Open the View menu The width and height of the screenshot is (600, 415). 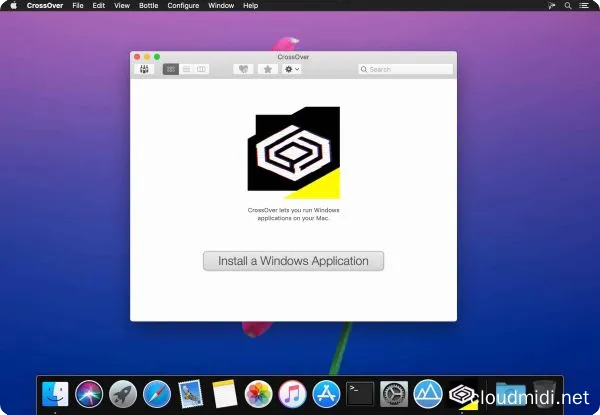coord(122,5)
